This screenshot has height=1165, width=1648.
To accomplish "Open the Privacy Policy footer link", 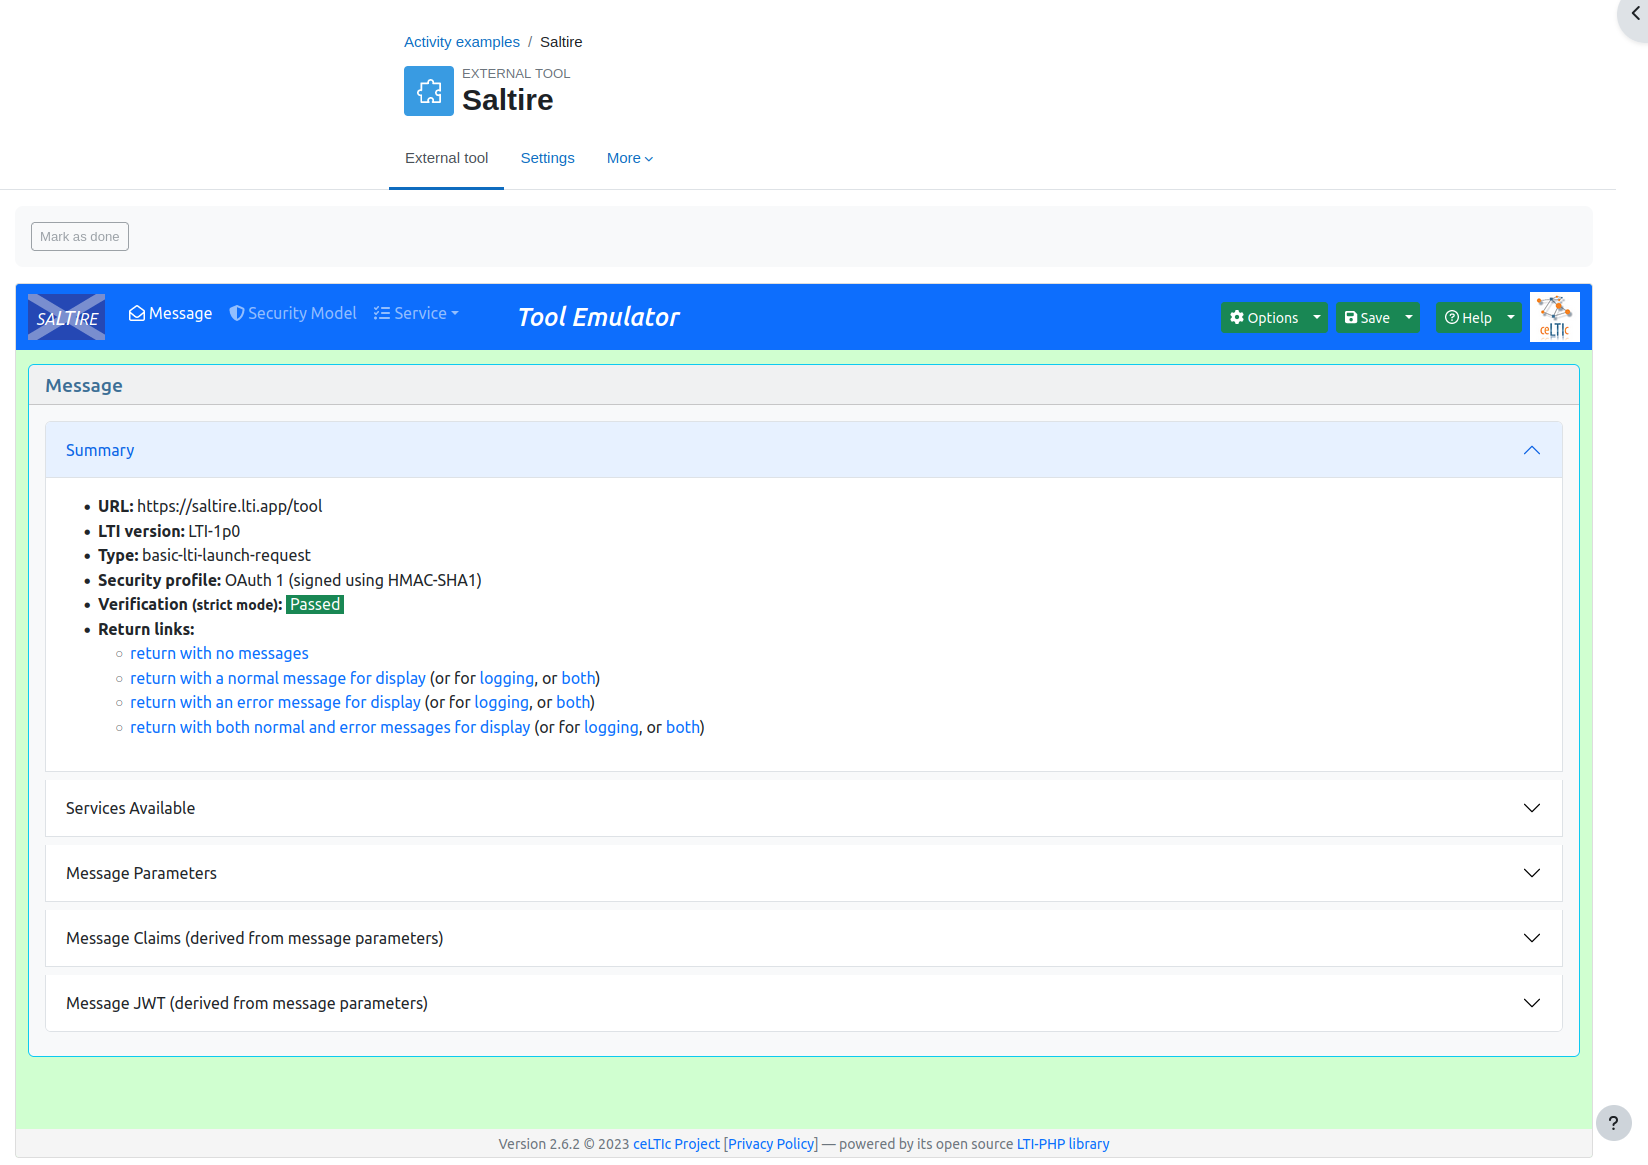I will click(x=771, y=1144).
